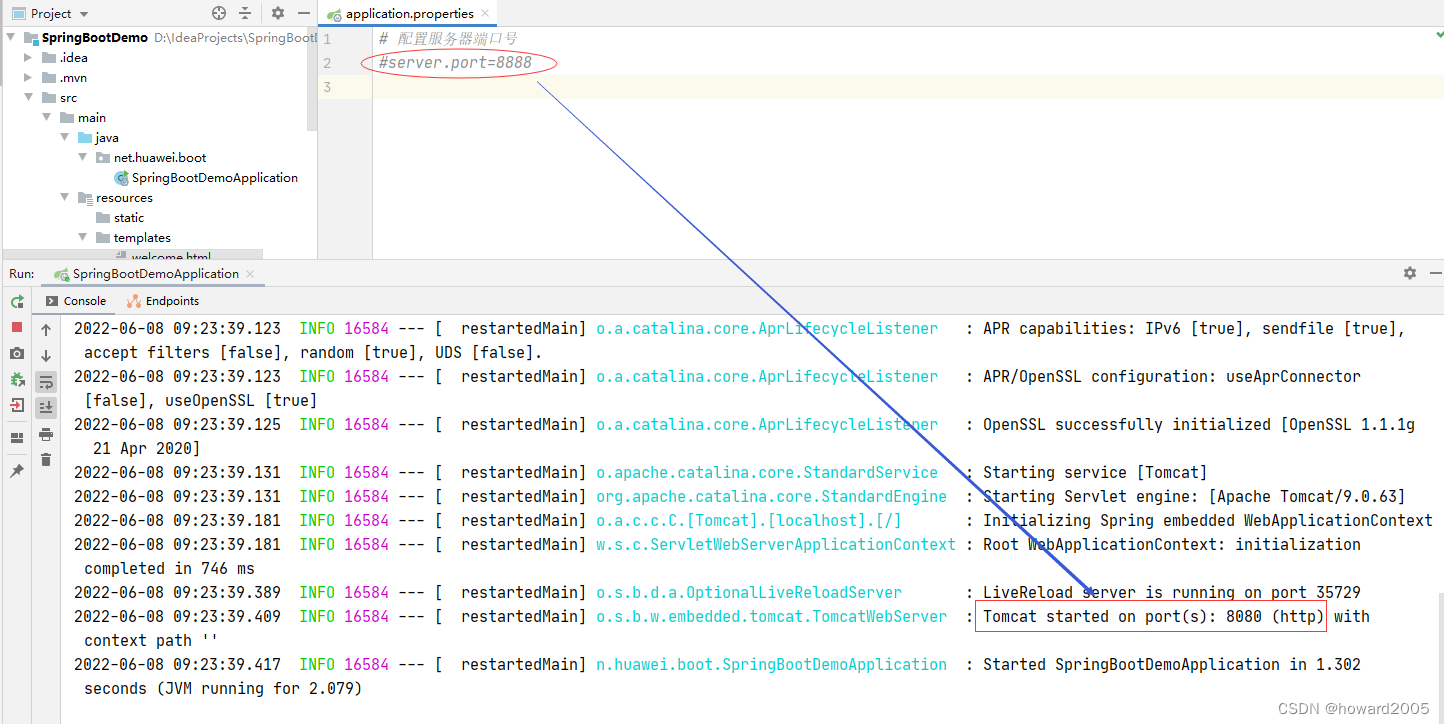Open the restore layout icon in Run sidebar
Screen dimensions: 1444x724
click(x=17, y=438)
